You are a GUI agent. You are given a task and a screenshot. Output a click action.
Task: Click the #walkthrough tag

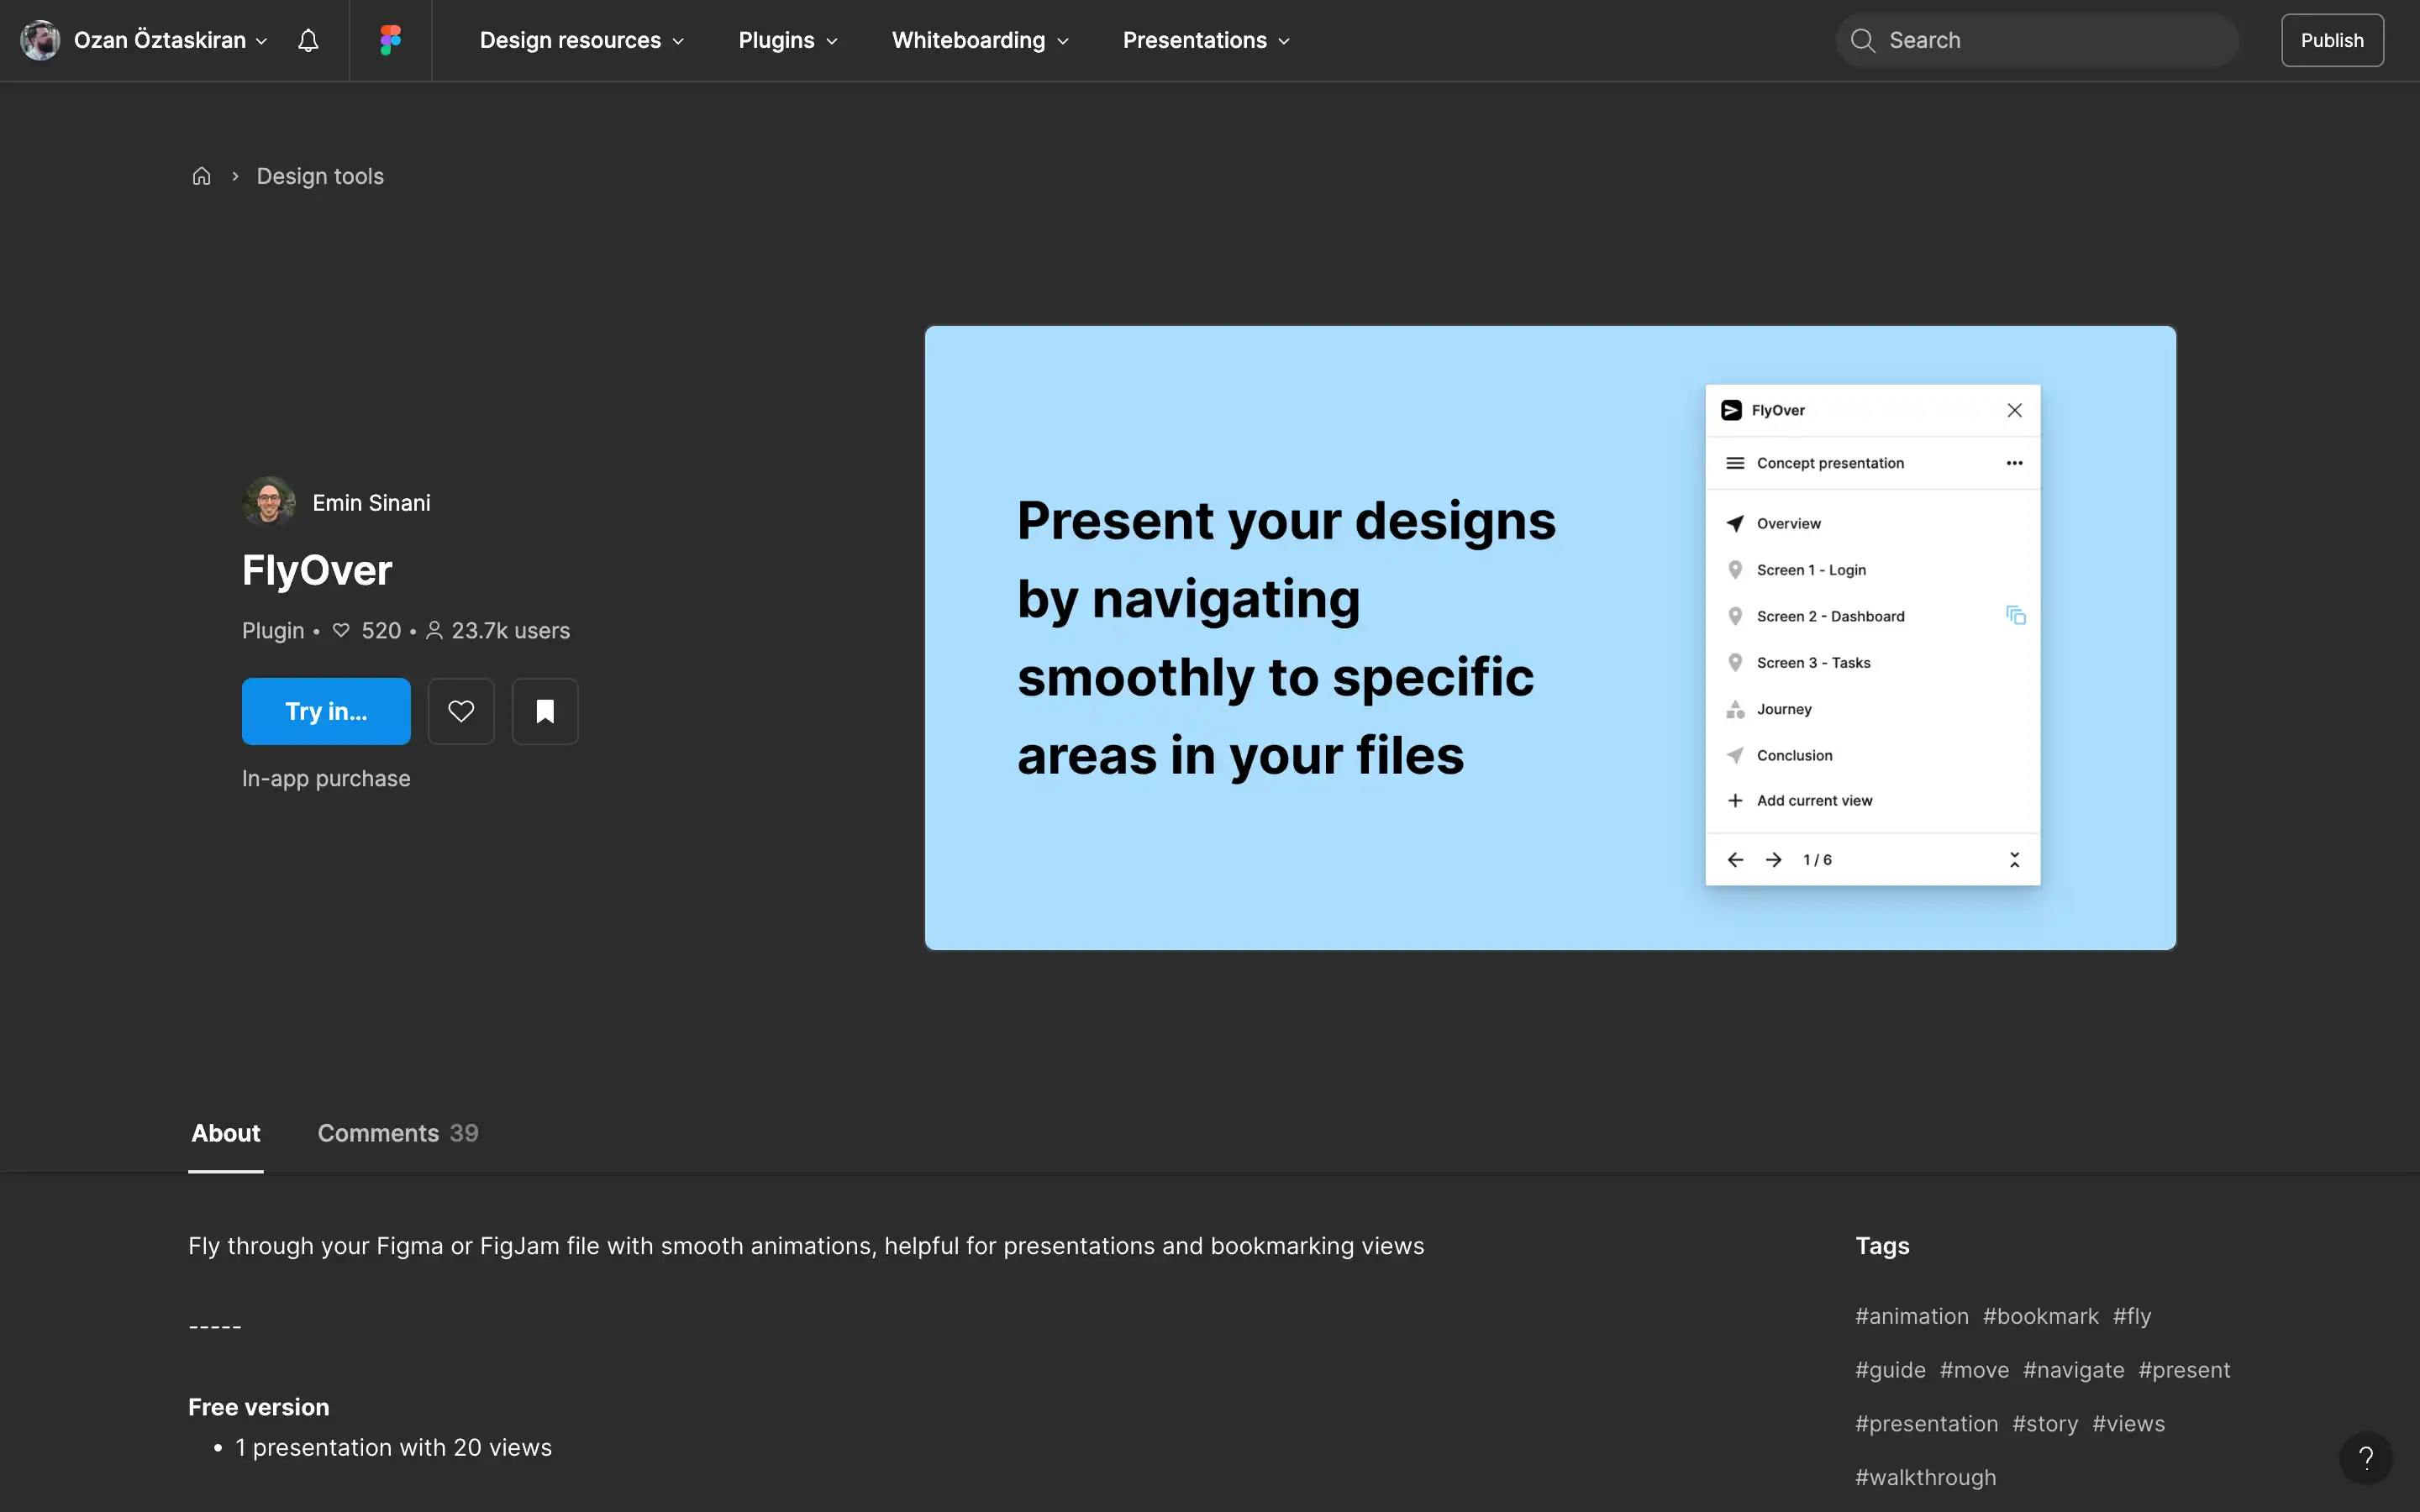click(x=1925, y=1477)
